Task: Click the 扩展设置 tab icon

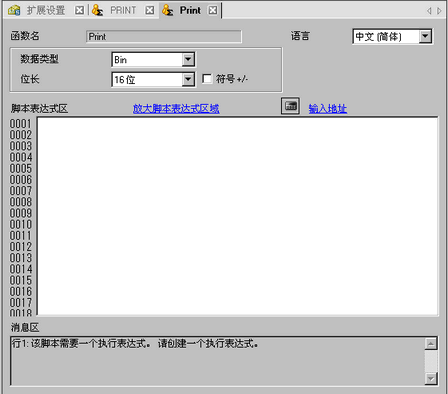Action: 14,10
